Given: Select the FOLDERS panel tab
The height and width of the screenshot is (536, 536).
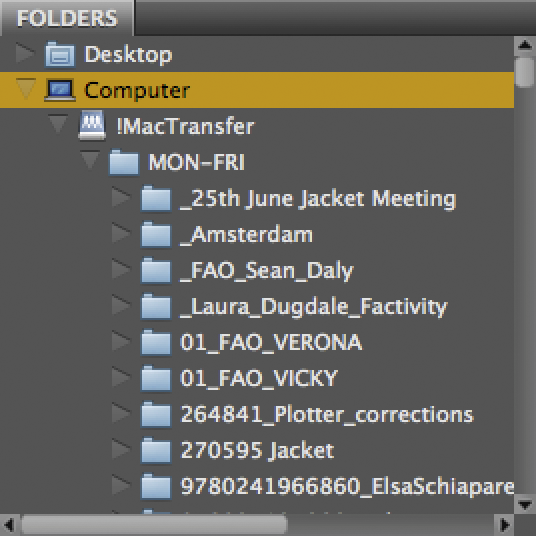Looking at the screenshot, I should (67, 18).
